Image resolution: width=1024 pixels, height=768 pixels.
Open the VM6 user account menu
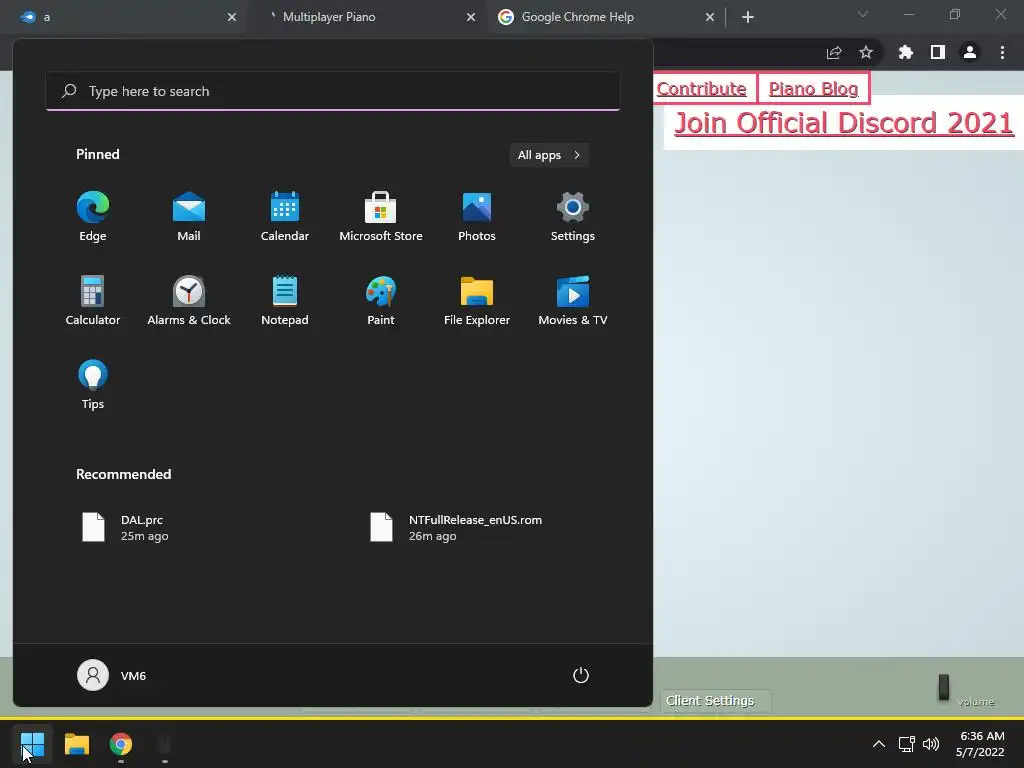pyautogui.click(x=112, y=675)
